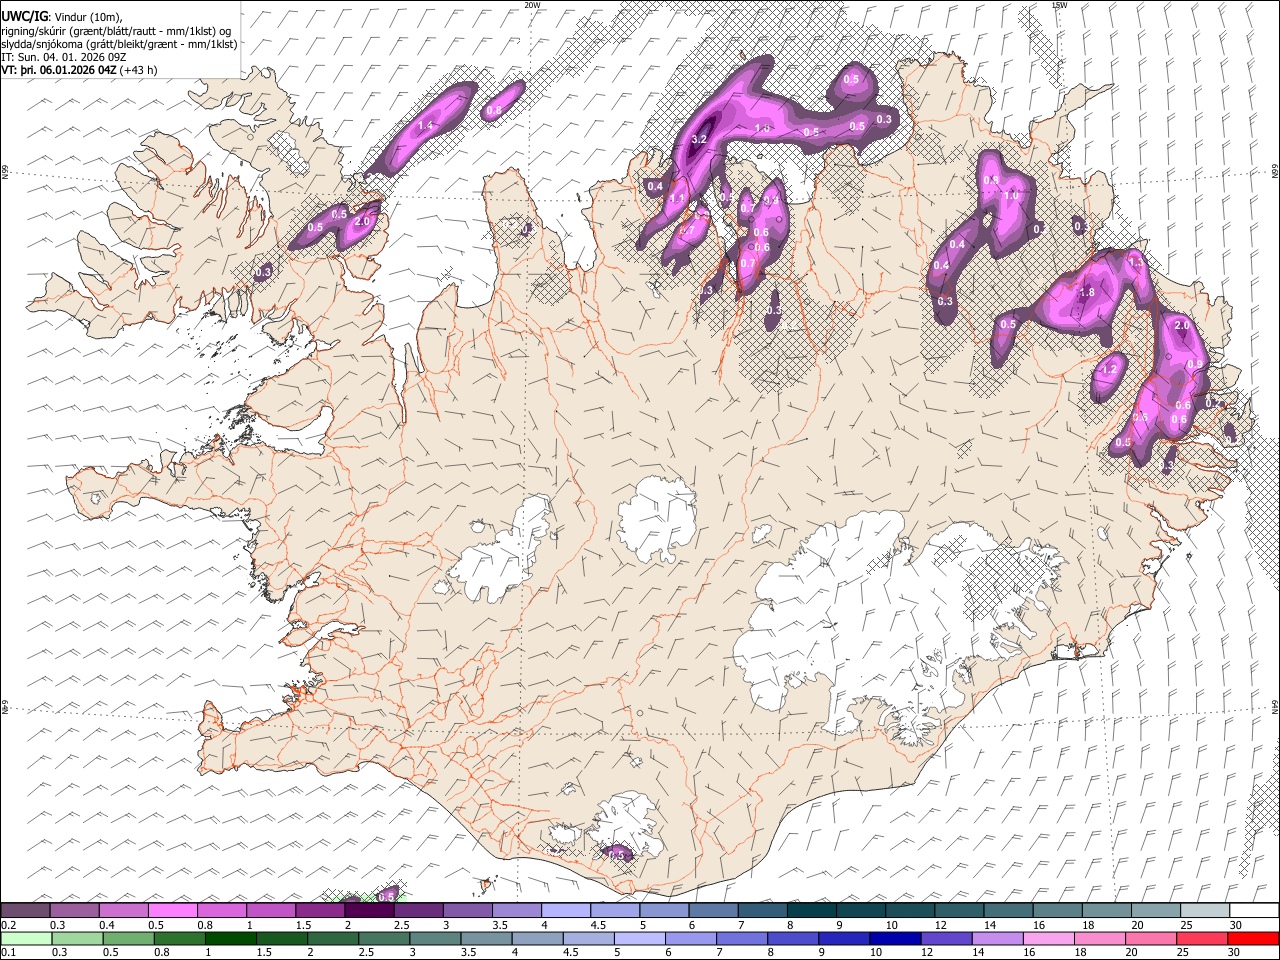Viewport: 1280px width, 960px height.
Task: Click the 20W longitude label
Action: (532, 5)
